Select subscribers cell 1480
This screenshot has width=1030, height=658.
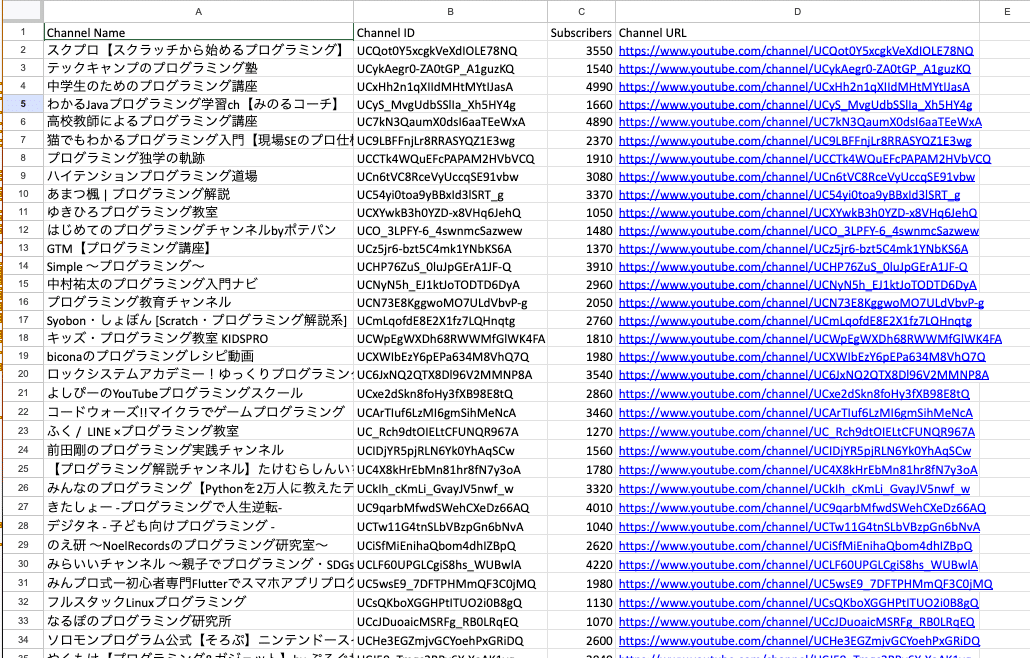point(581,230)
